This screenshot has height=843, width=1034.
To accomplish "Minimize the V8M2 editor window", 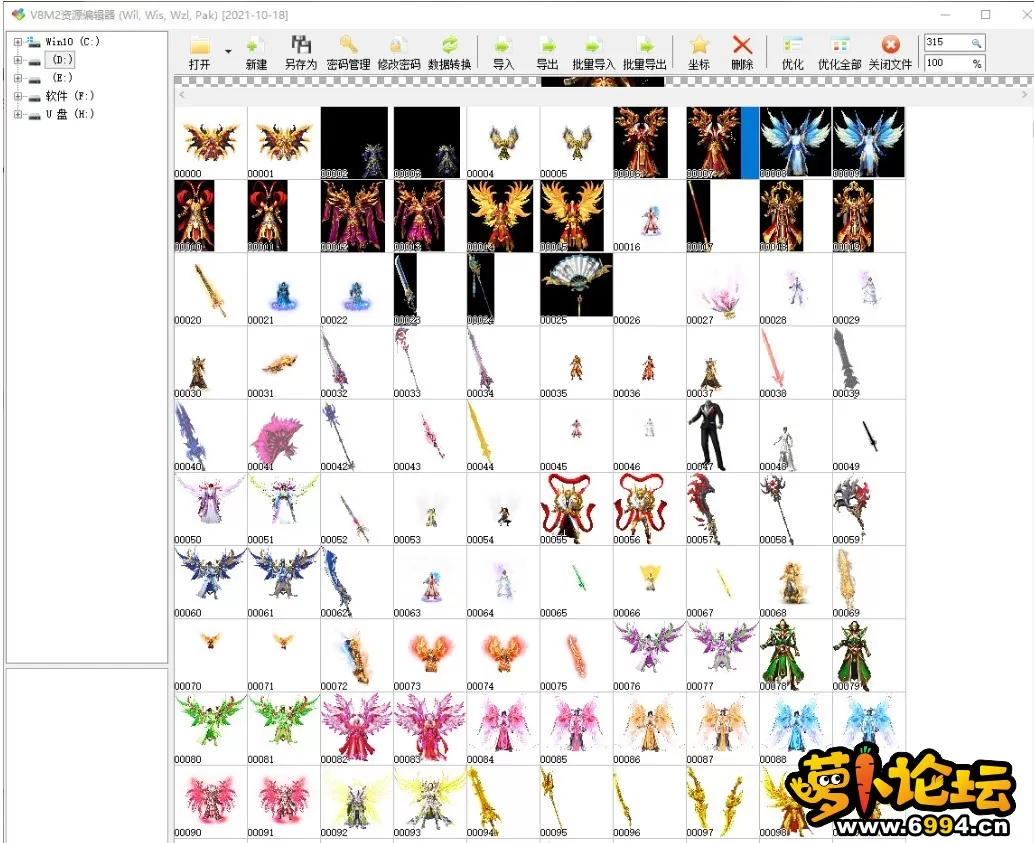I will (x=945, y=15).
